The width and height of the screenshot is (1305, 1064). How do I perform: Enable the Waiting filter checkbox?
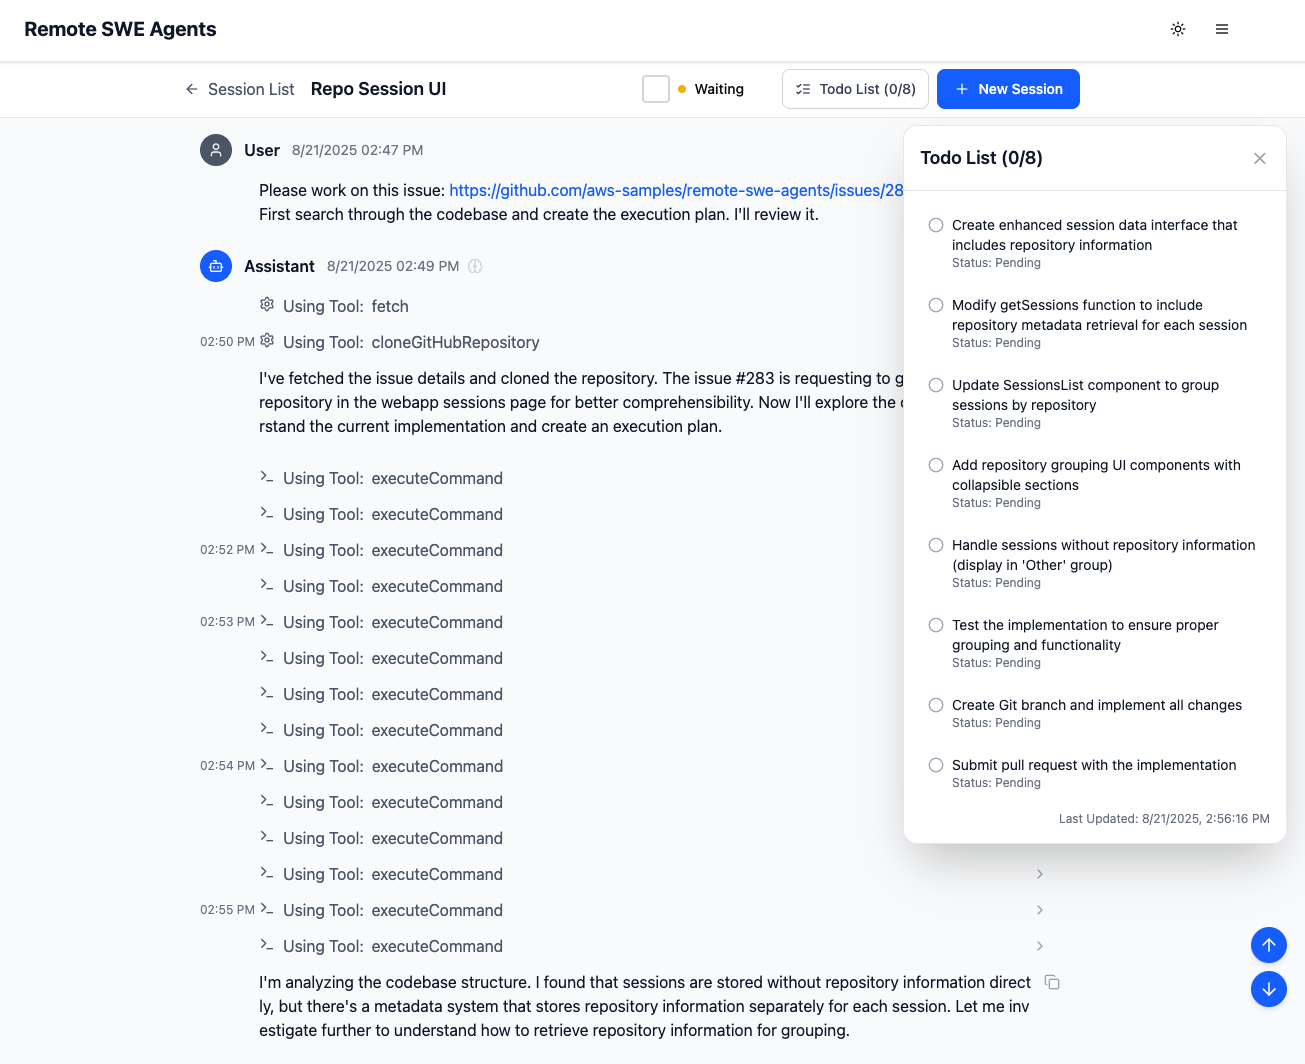pyautogui.click(x=656, y=89)
